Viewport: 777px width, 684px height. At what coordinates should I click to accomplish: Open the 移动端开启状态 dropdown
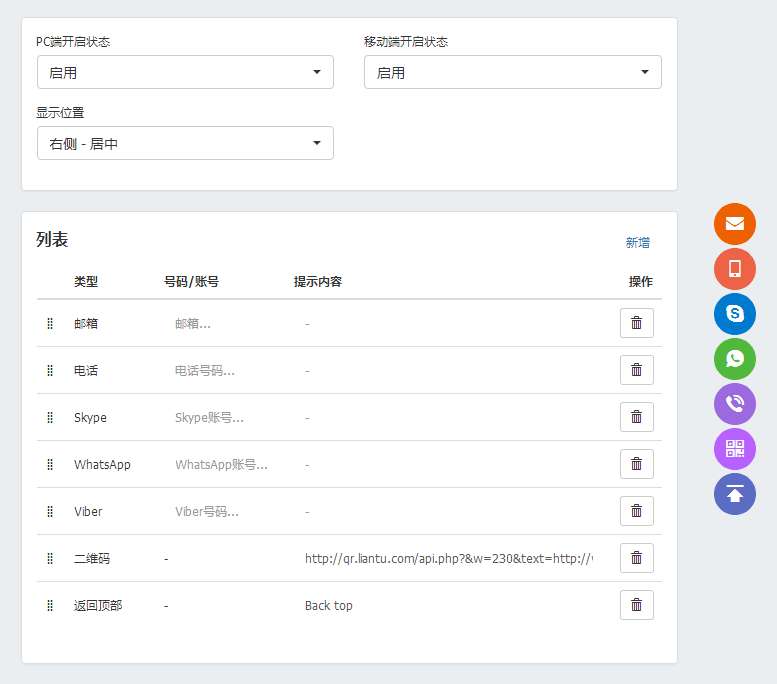(512, 72)
